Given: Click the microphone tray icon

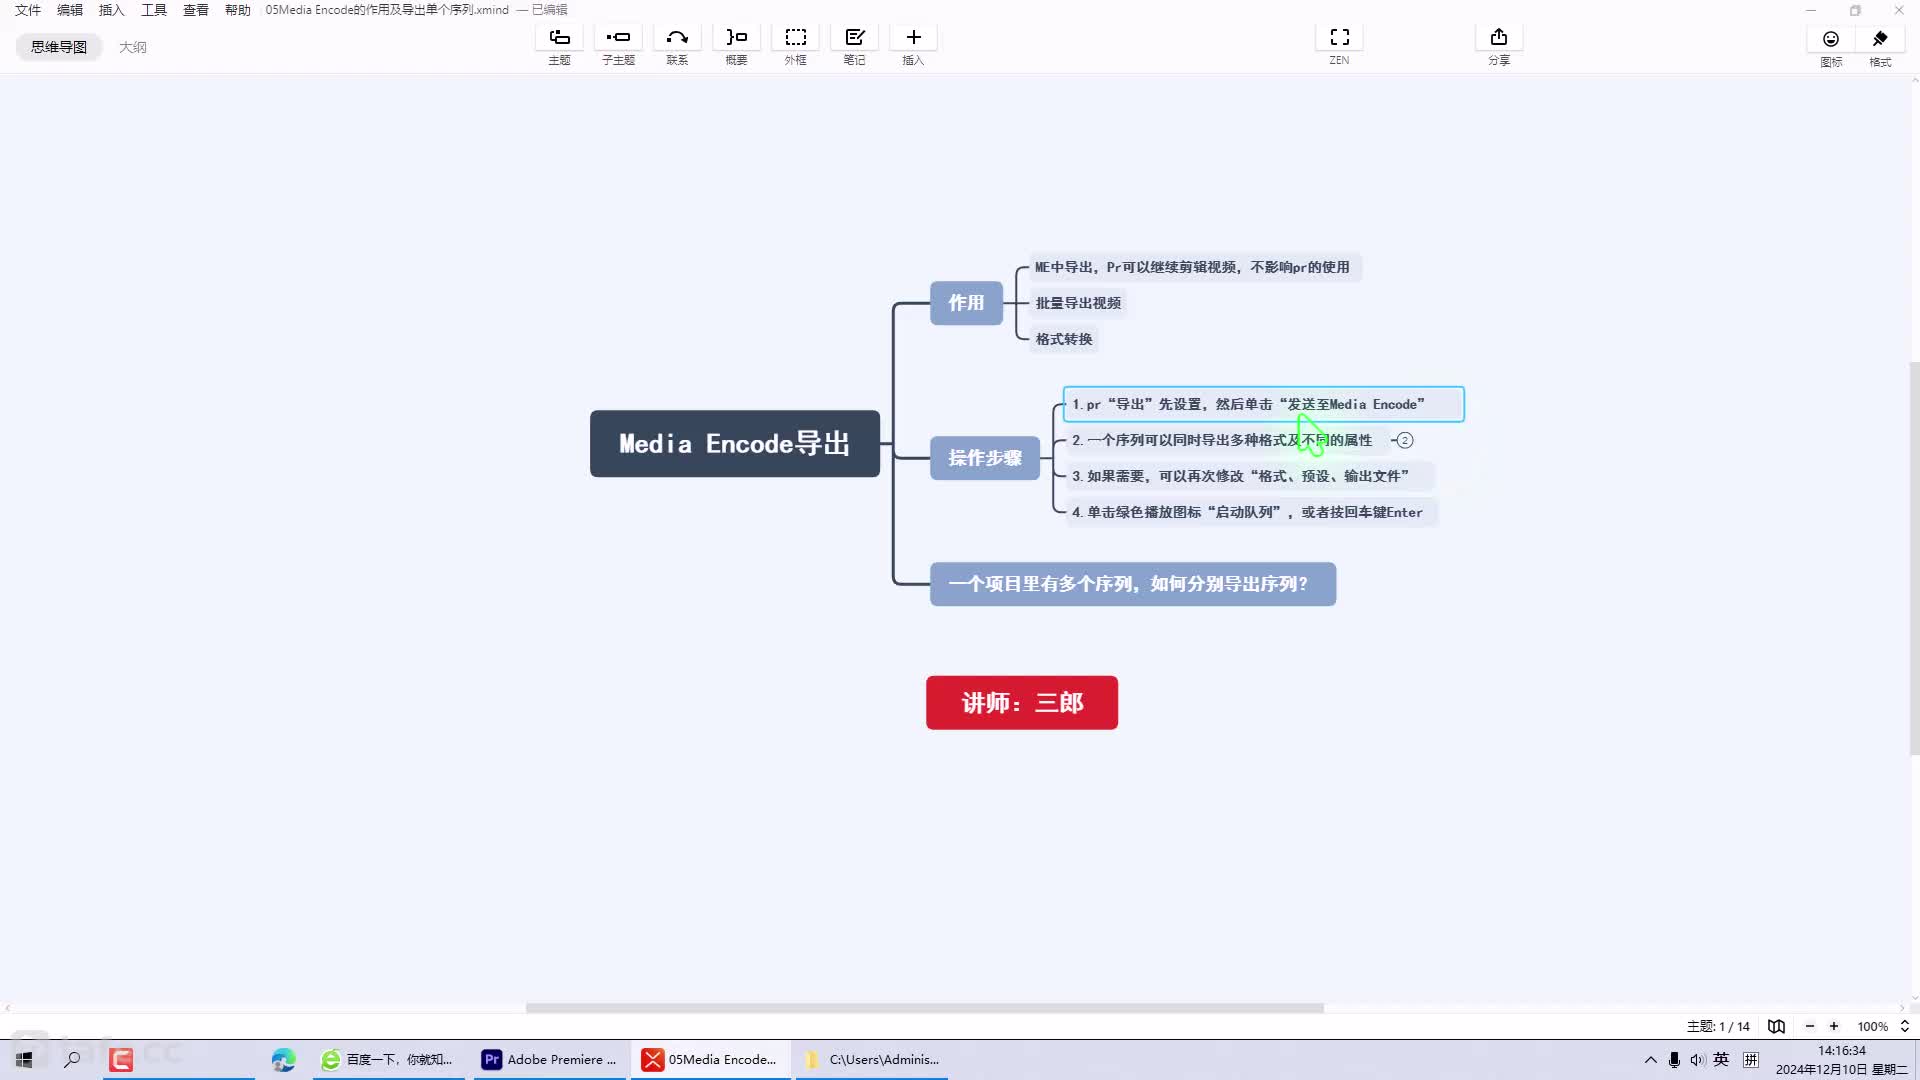Looking at the screenshot, I should click(1674, 1059).
